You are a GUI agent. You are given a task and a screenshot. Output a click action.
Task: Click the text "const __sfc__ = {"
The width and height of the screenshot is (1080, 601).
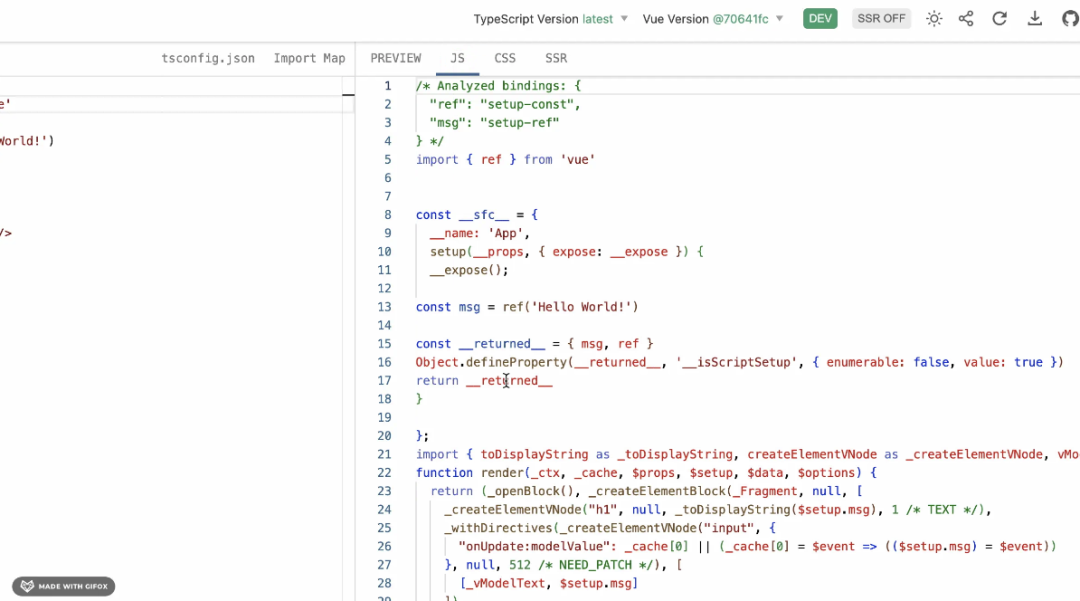(477, 215)
